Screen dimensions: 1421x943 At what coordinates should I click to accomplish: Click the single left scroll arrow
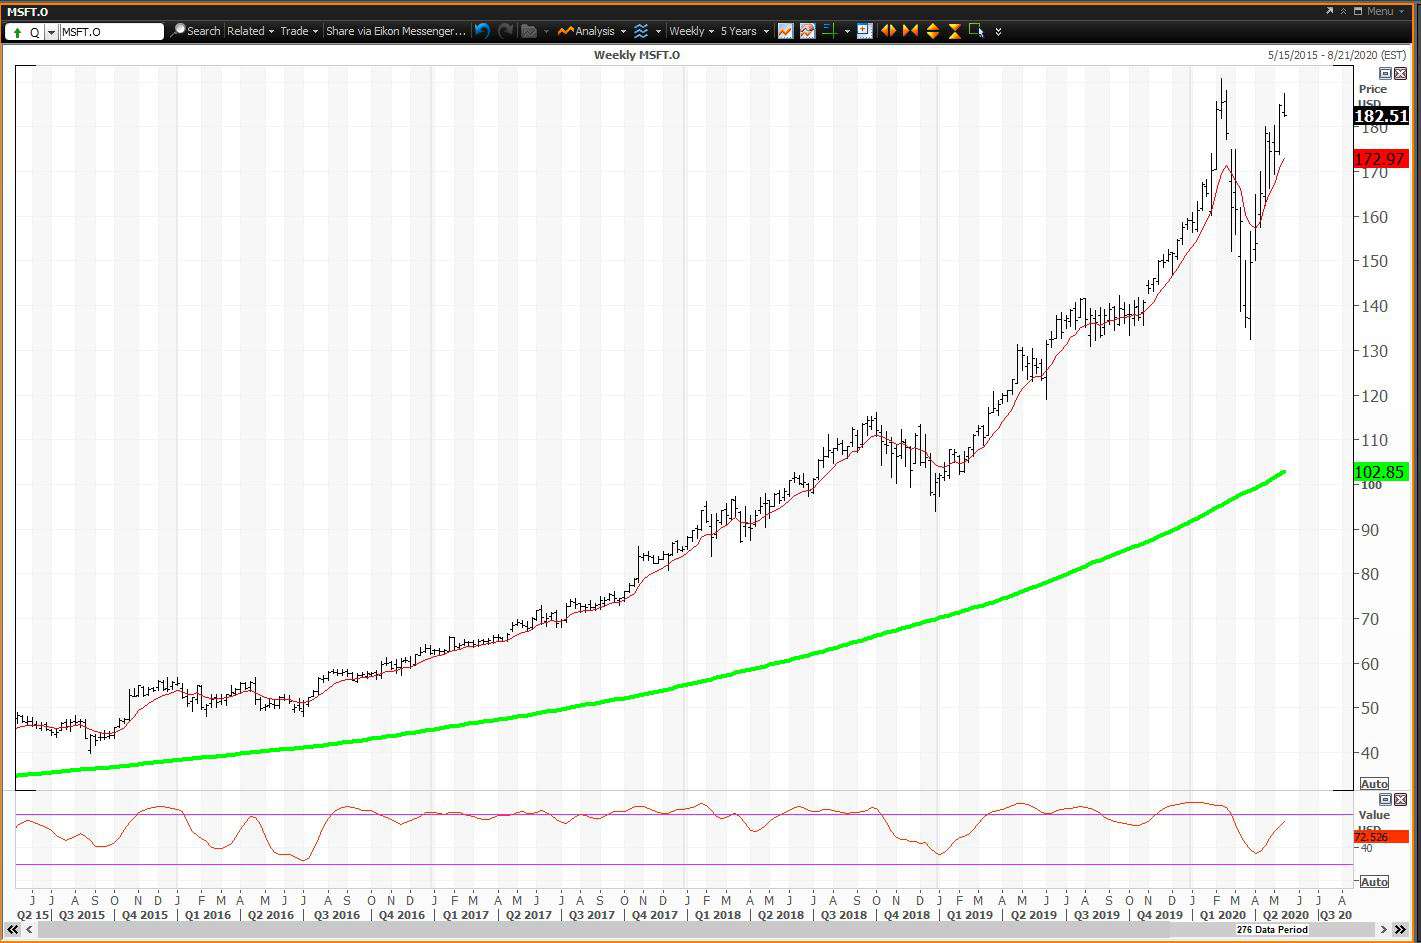29,930
